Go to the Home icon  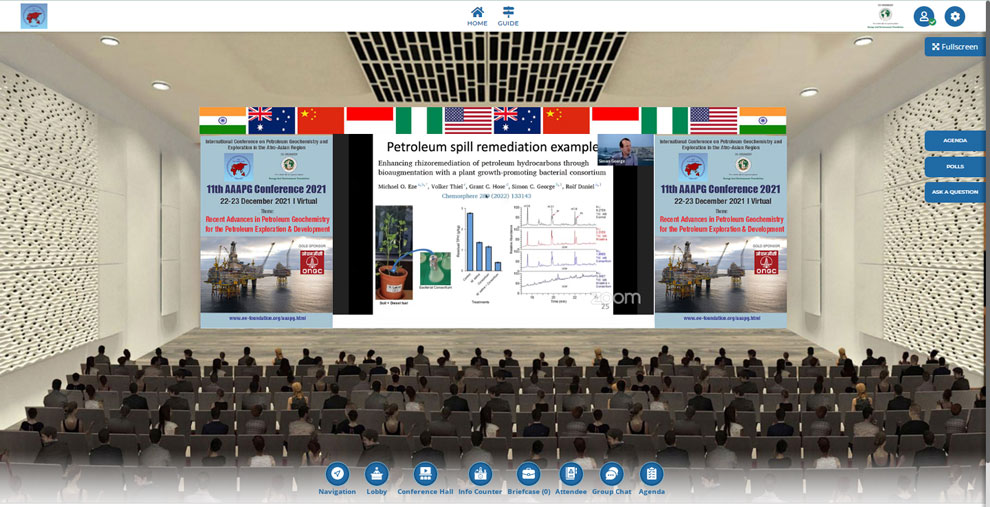(477, 16)
